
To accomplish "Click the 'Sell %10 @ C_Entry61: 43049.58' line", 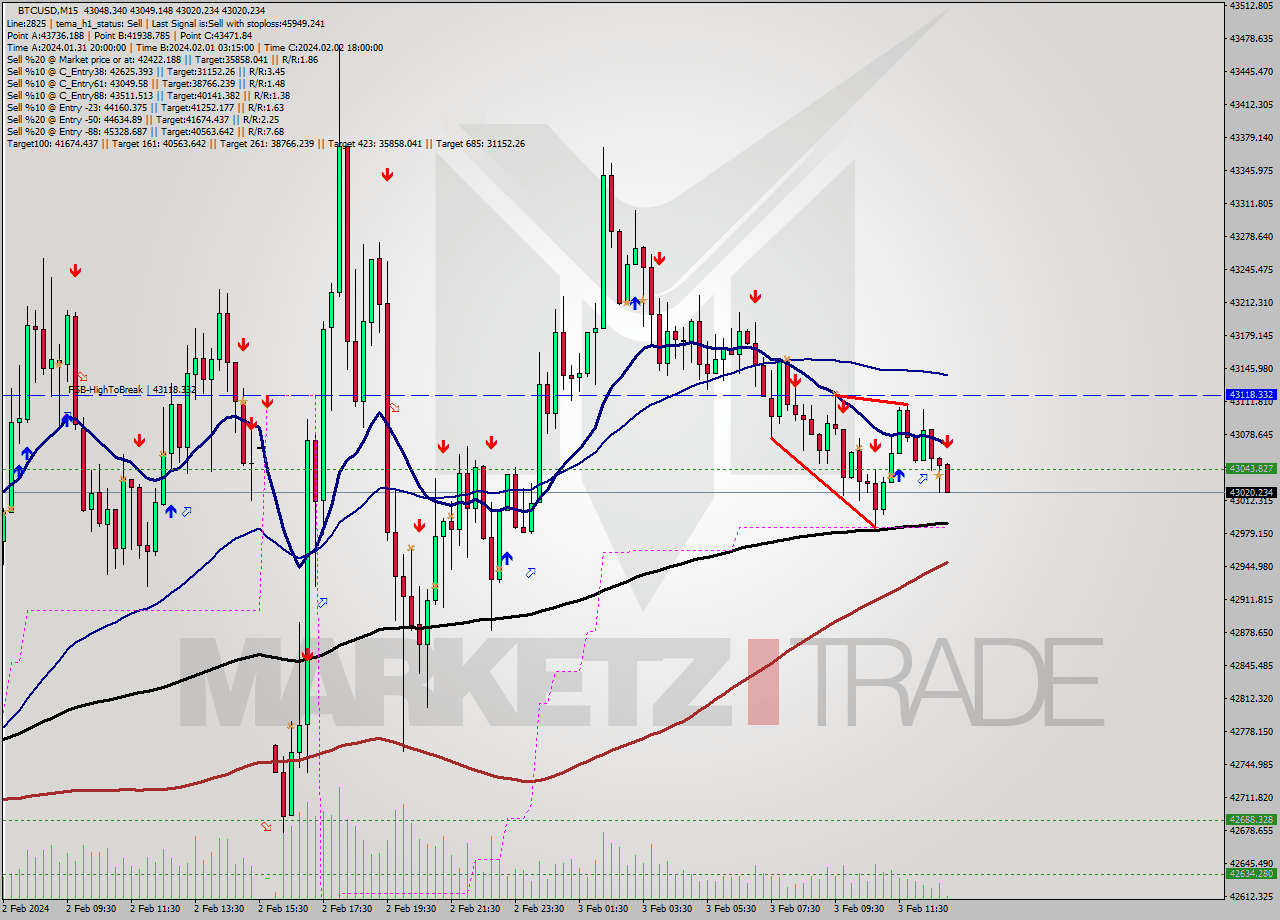I will point(145,83).
